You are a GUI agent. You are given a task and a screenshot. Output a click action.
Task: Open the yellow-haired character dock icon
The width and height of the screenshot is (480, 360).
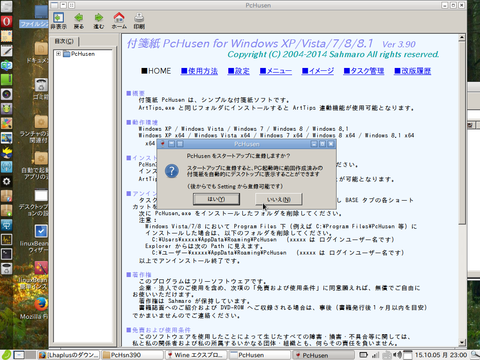point(6,152)
